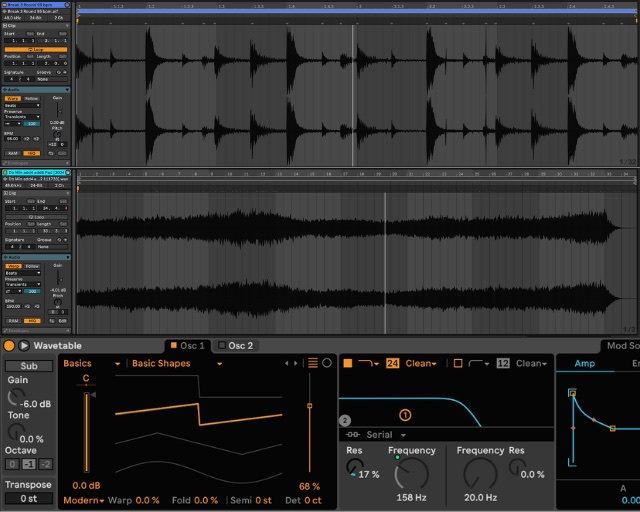Toggle Filter 1 slope 24 button
The image size is (640, 512).
click(x=393, y=363)
